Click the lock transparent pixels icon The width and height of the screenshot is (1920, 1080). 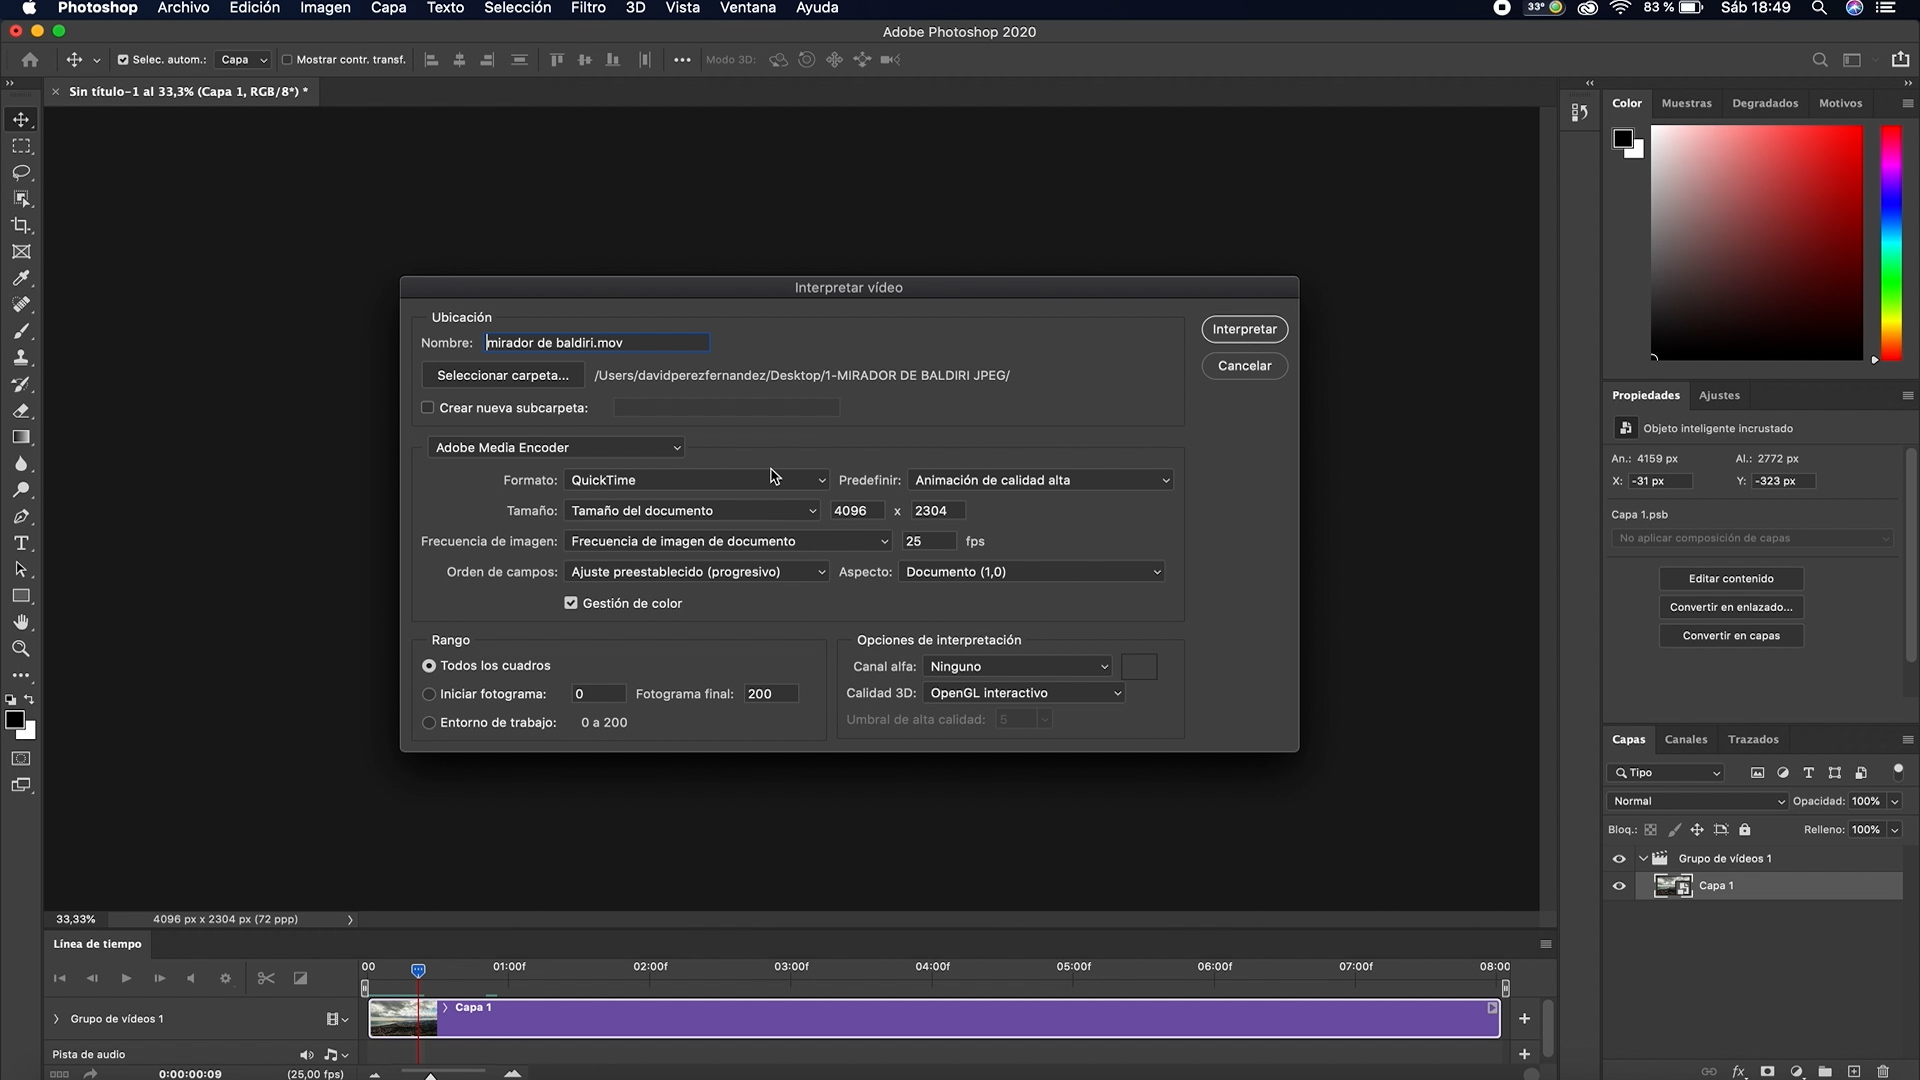click(1651, 829)
